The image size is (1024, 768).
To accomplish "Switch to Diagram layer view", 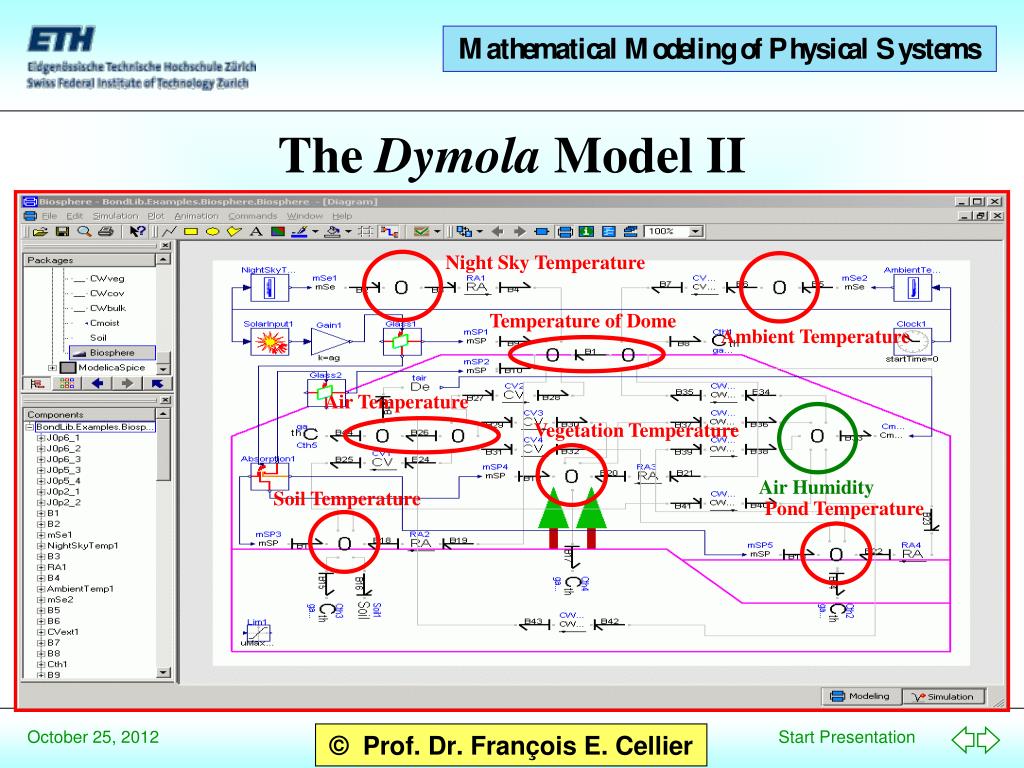I will pyautogui.click(x=566, y=231).
